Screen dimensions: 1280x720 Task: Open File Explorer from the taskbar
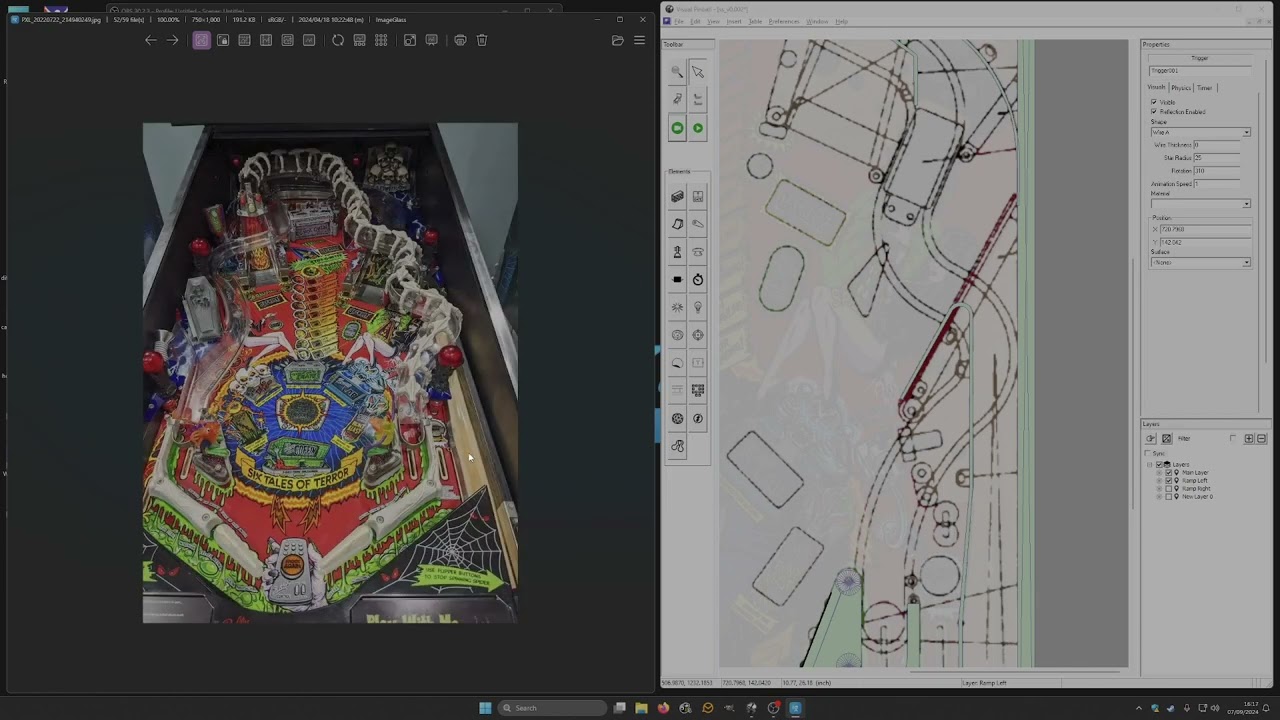pyautogui.click(x=641, y=708)
